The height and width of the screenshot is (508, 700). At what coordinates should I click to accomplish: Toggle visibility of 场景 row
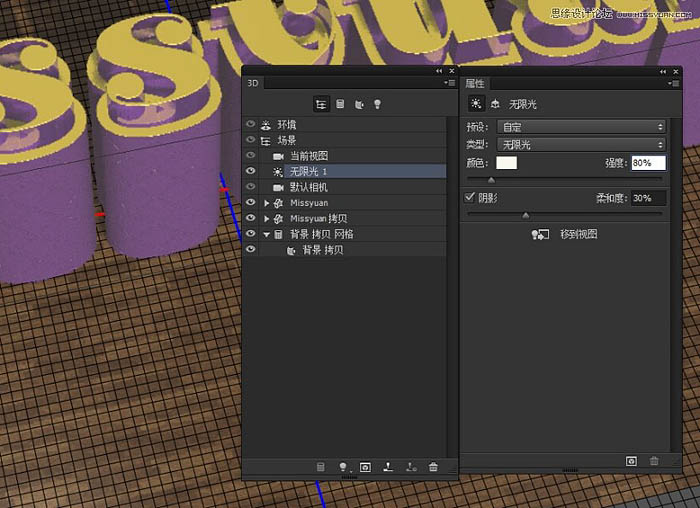click(250, 140)
